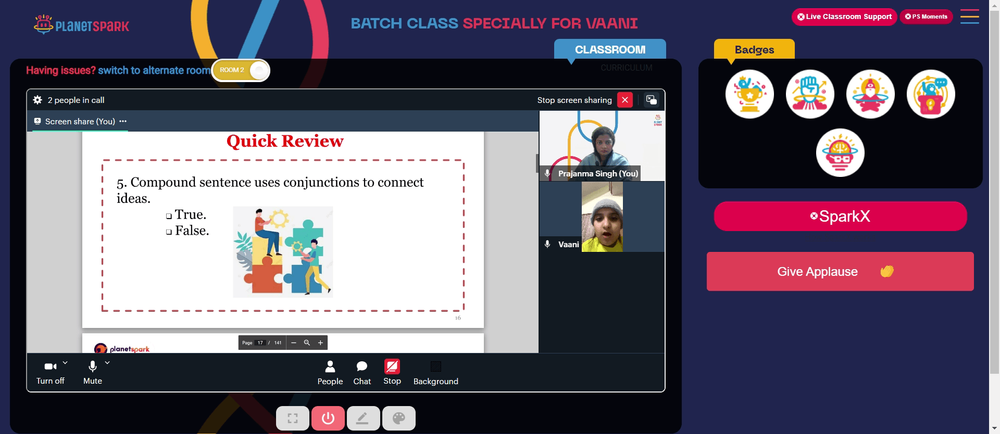Click the 'Quick Review' heading
Image resolution: width=1000 pixels, height=434 pixels.
click(284, 141)
